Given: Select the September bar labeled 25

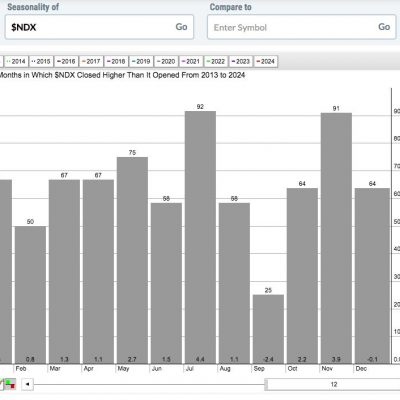Looking at the screenshot, I should point(268,329).
